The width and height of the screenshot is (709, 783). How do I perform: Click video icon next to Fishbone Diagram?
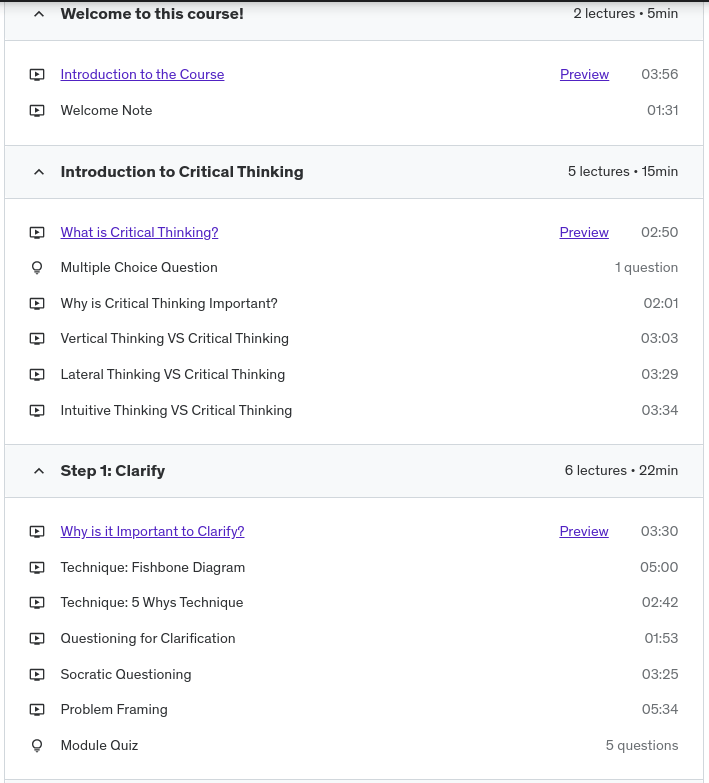click(x=37, y=568)
